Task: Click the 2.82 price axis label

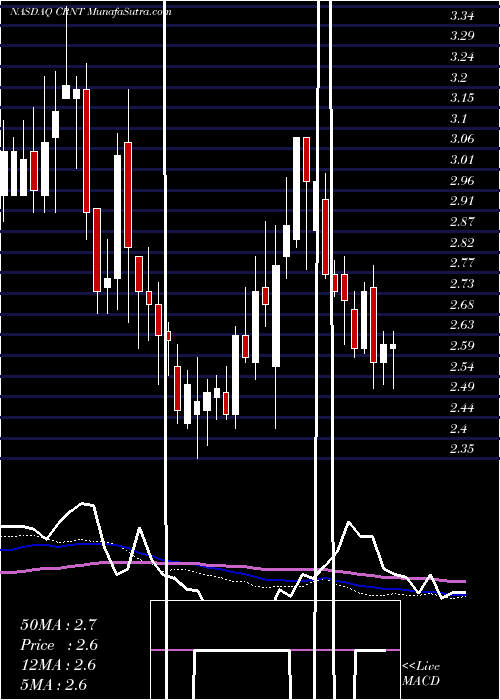Action: (x=462, y=242)
